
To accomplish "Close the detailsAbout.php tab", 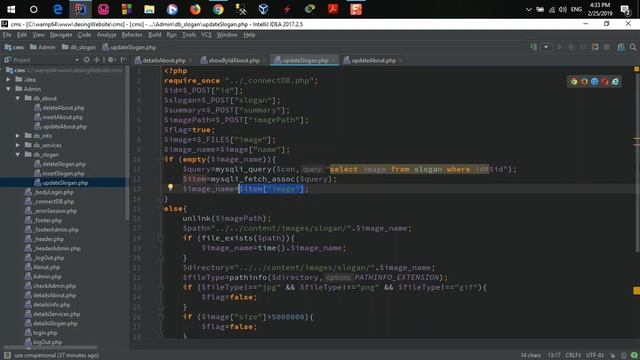I will tap(190, 60).
